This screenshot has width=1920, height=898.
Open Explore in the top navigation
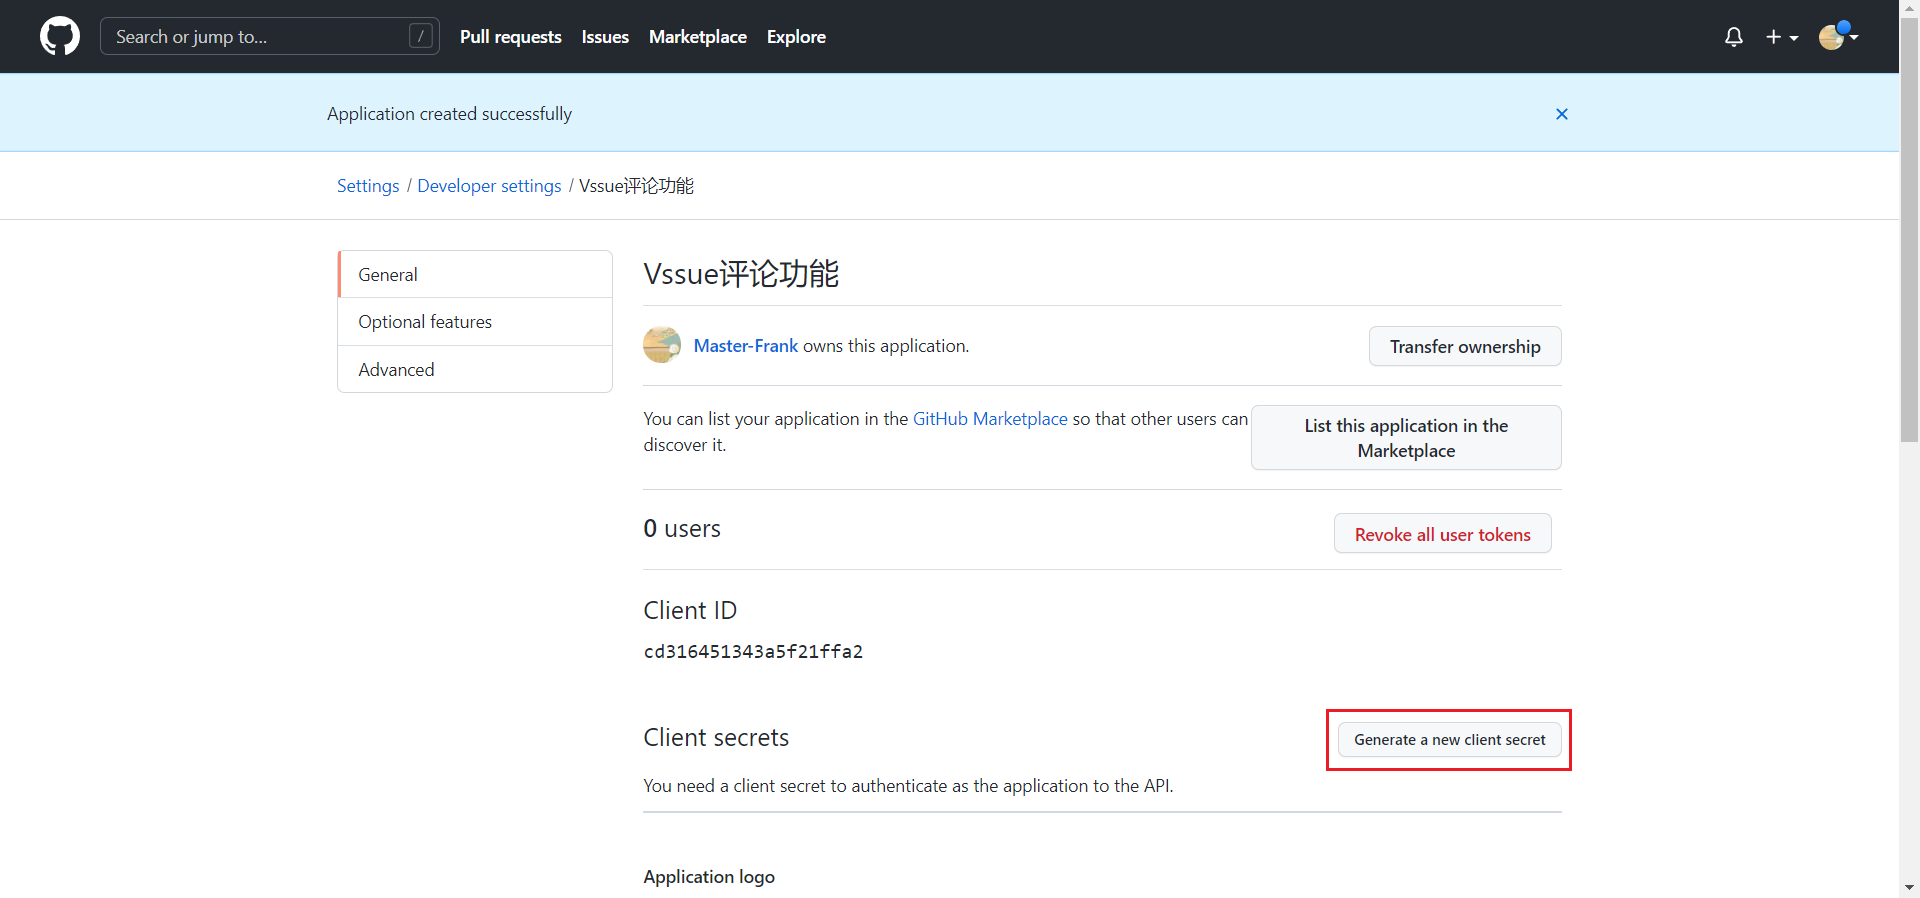pos(796,37)
